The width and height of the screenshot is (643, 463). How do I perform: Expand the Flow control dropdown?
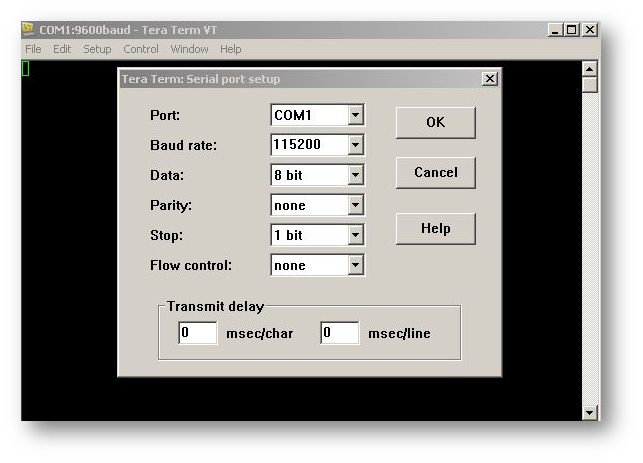355,265
